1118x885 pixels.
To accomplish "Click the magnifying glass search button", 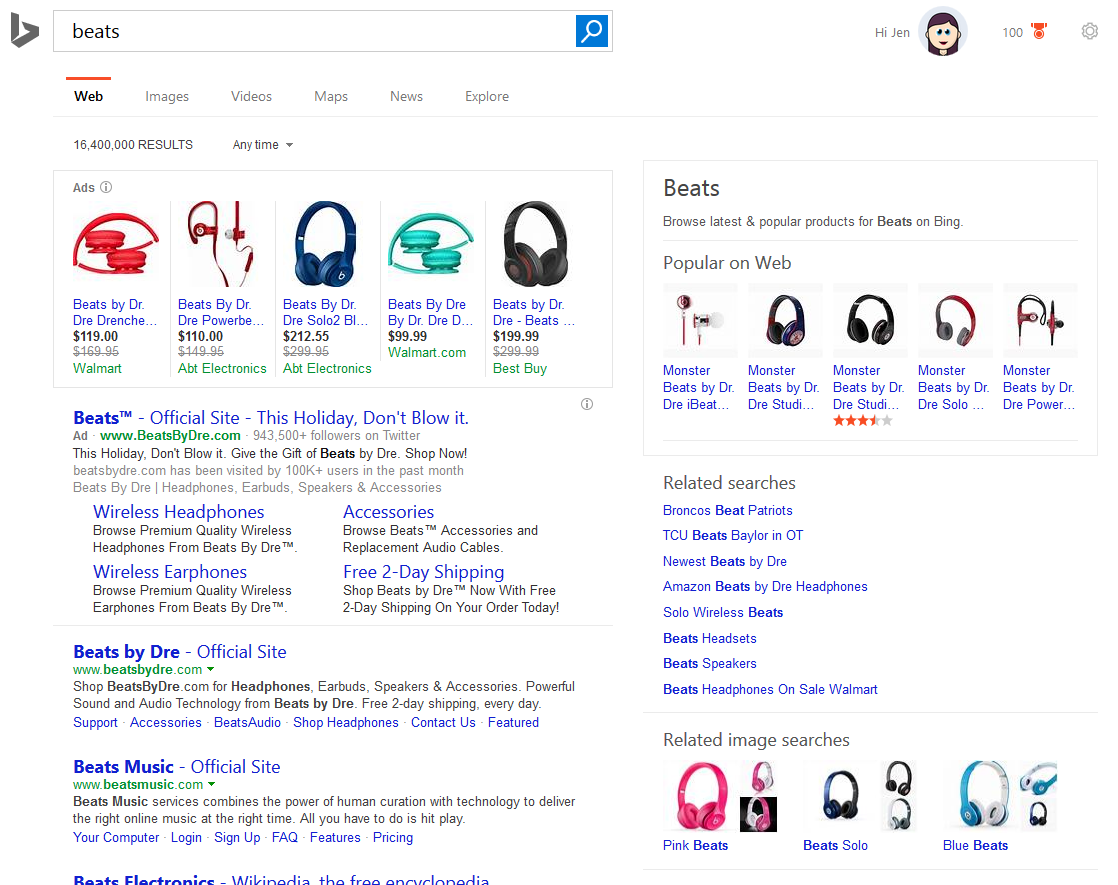I will coord(592,31).
